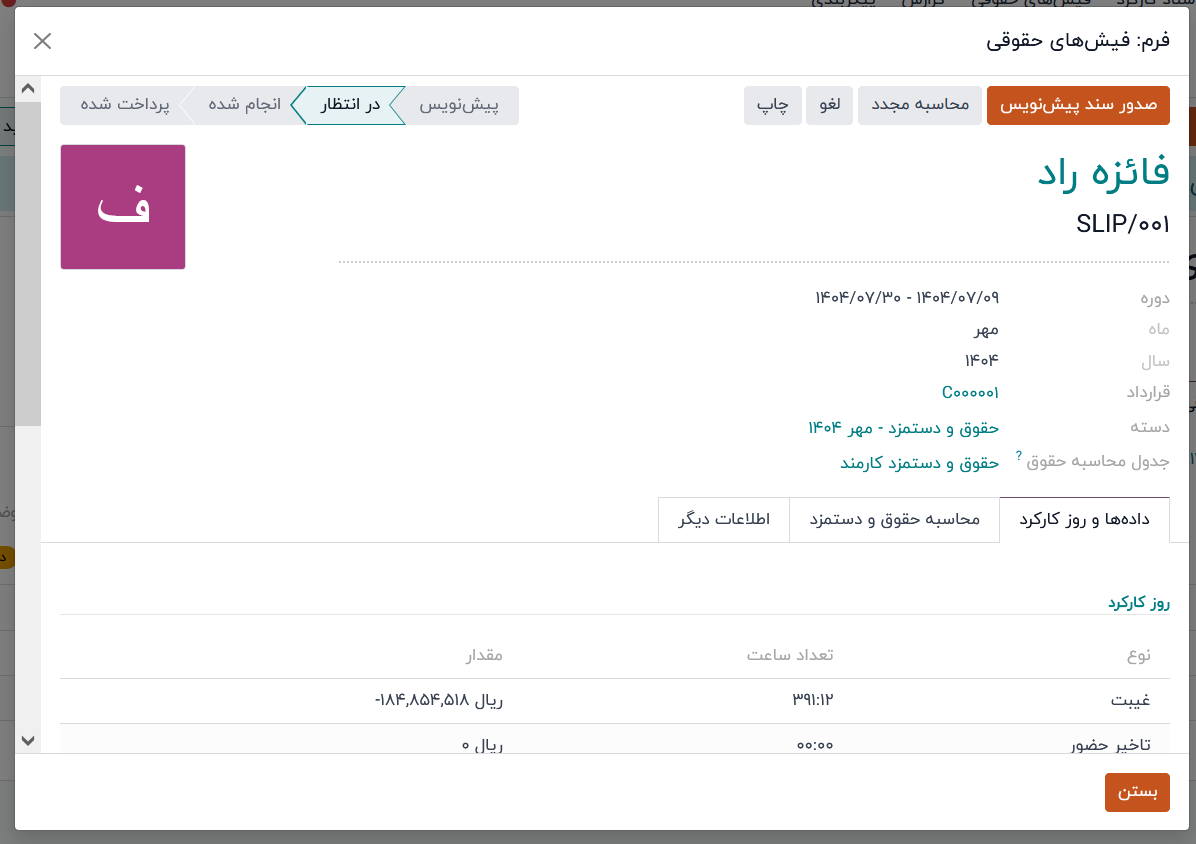This screenshot has width=1196, height=844.
Task: Close the payslip form dialog with X
Action: pyautogui.click(x=42, y=41)
